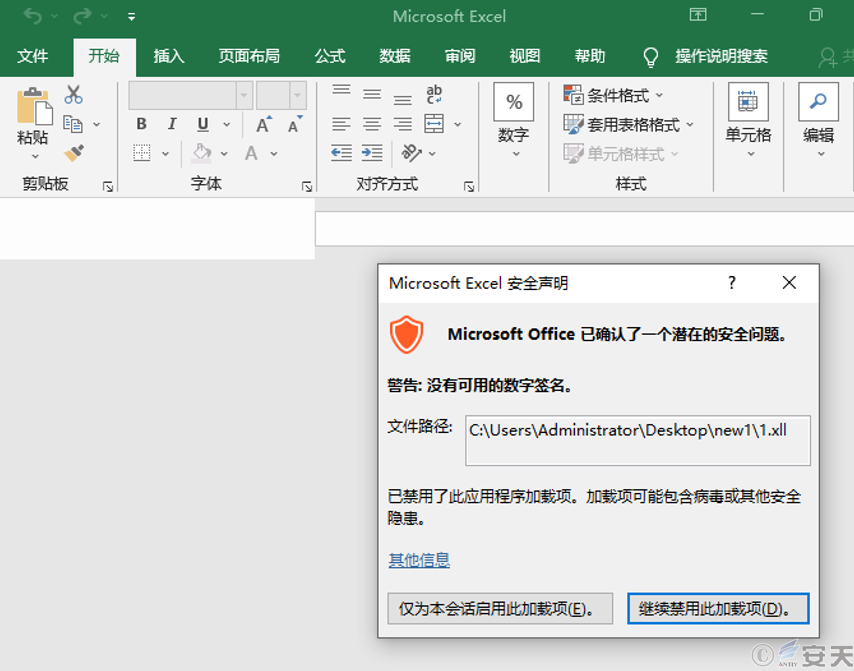This screenshot has width=854, height=671.
Task: Open Customize Quick Access Toolbar dropdown
Action: point(131,17)
